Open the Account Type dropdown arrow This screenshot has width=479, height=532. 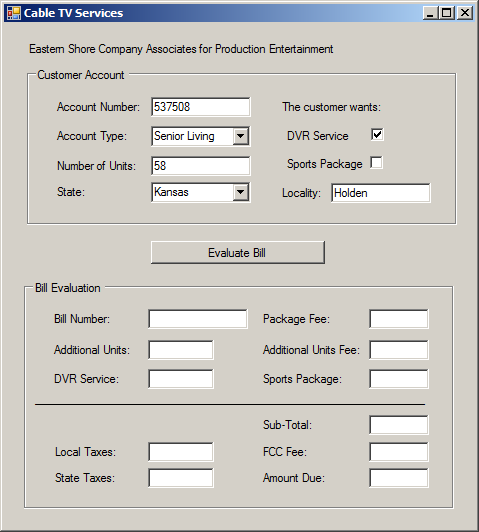click(241, 136)
